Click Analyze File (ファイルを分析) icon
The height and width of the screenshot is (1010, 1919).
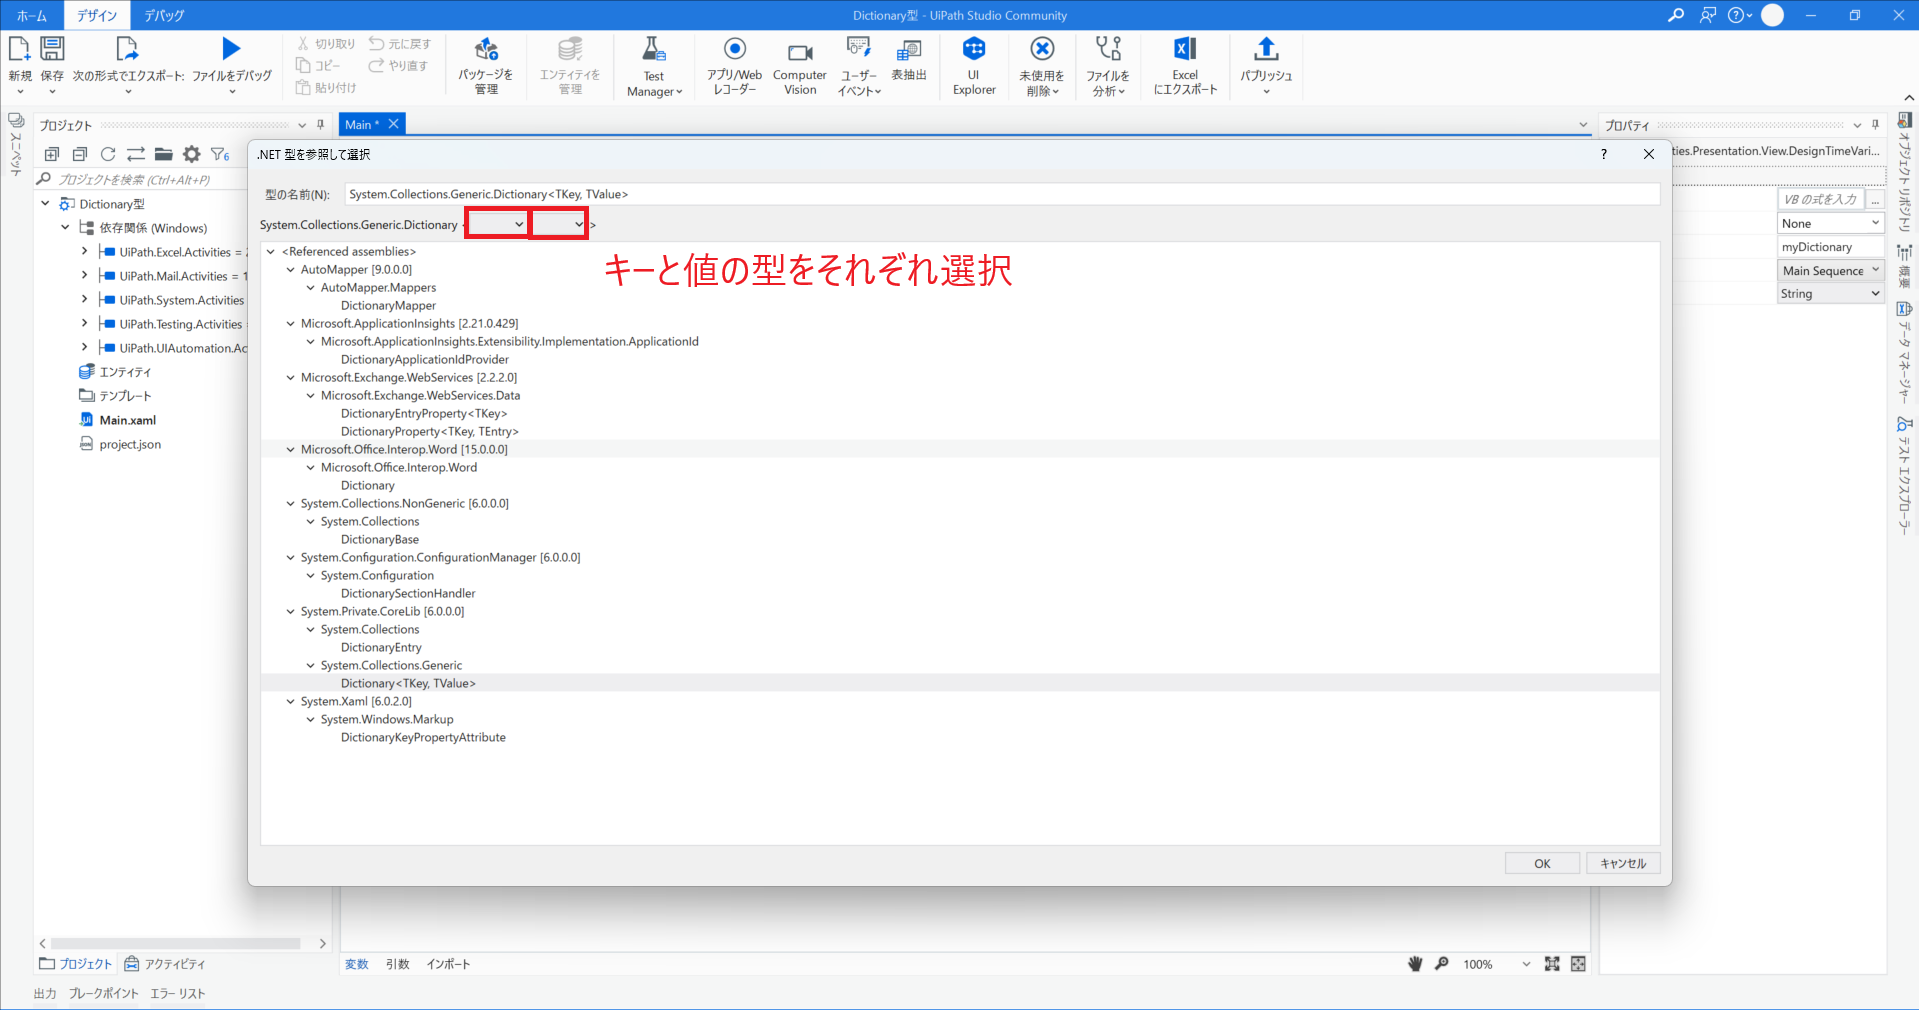1108,48
